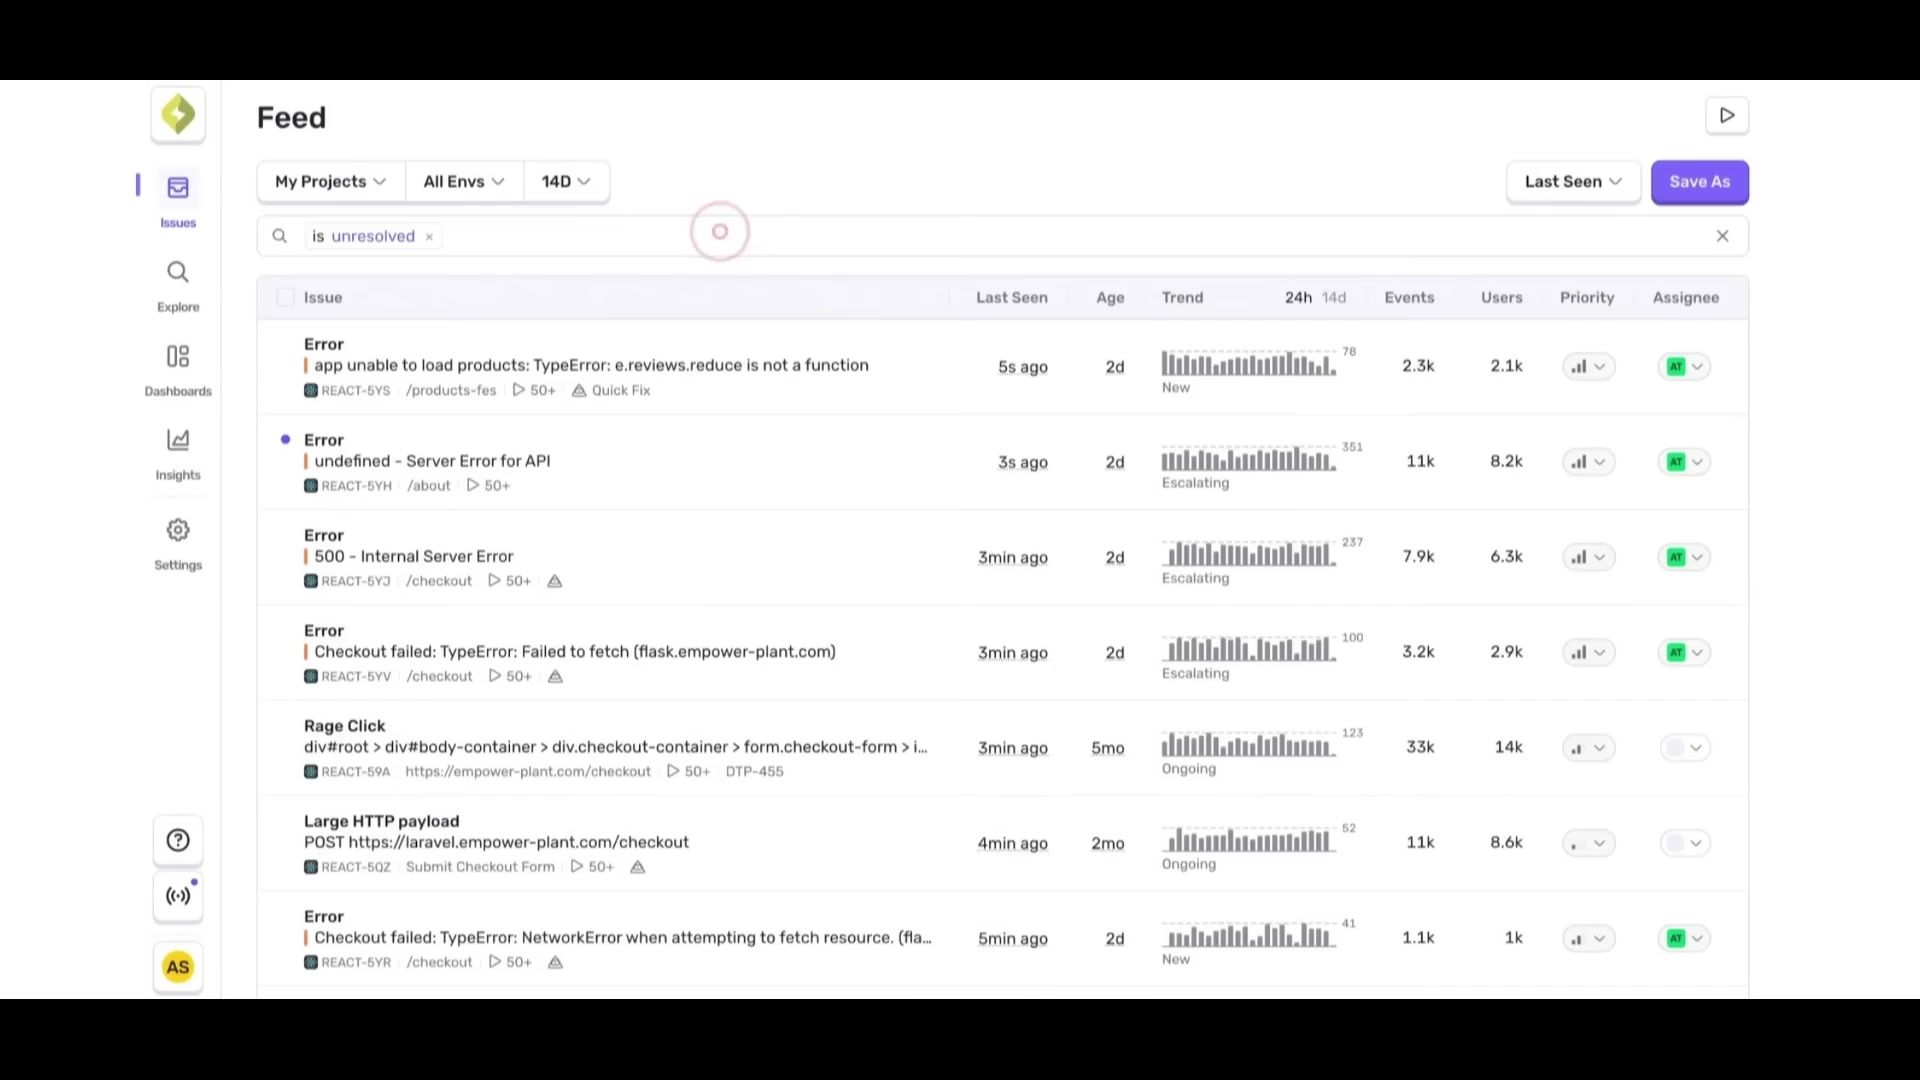This screenshot has width=1920, height=1080.
Task: Open the All Envs dropdown
Action: click(x=463, y=182)
